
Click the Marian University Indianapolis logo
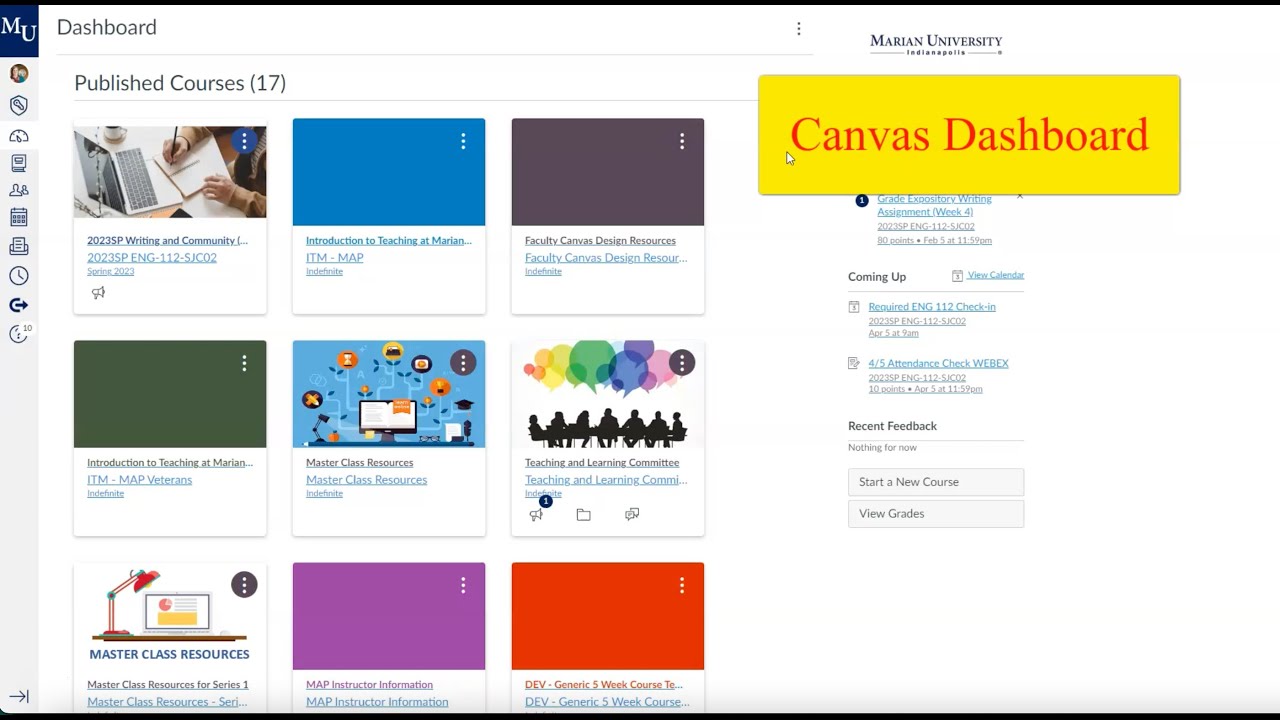tap(936, 44)
